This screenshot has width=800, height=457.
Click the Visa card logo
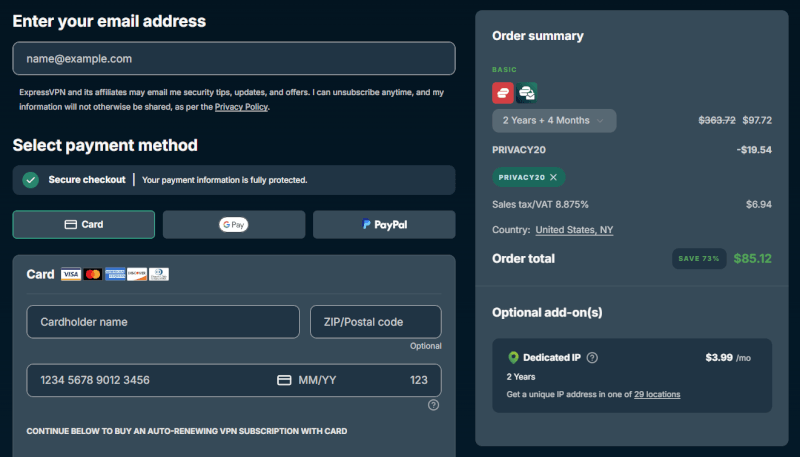pos(71,274)
